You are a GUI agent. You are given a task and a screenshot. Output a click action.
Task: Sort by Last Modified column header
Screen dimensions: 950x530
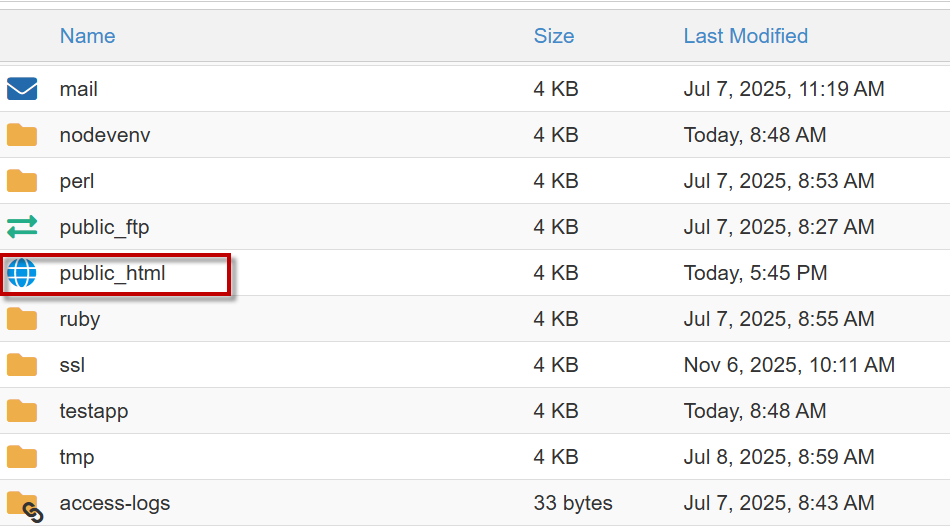(745, 36)
